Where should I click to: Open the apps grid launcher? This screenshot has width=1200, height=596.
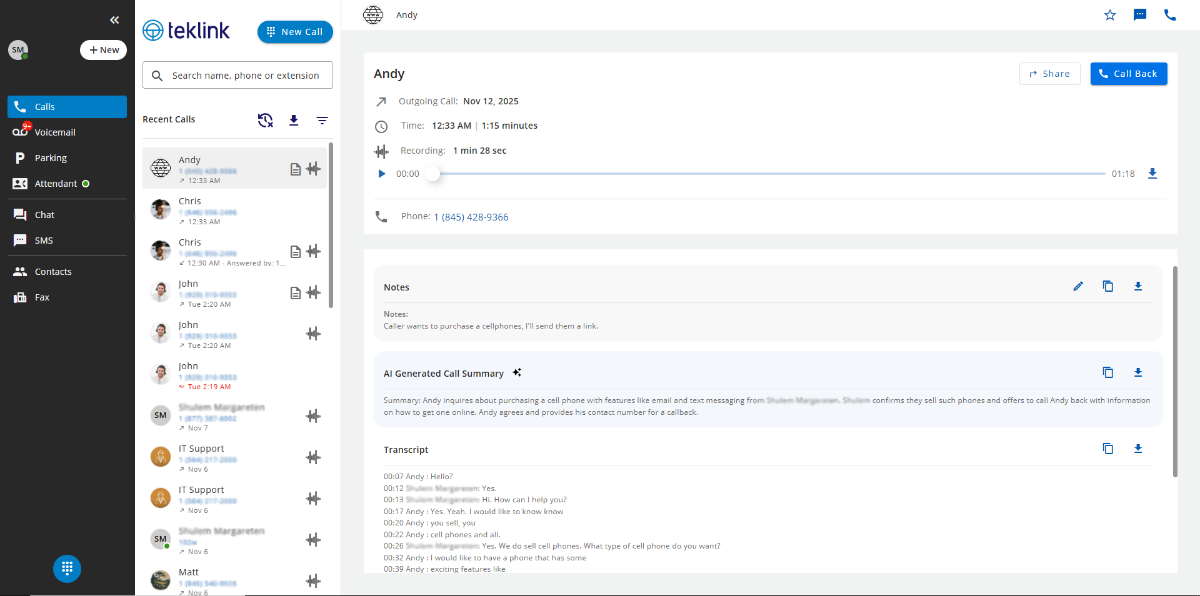[66, 568]
